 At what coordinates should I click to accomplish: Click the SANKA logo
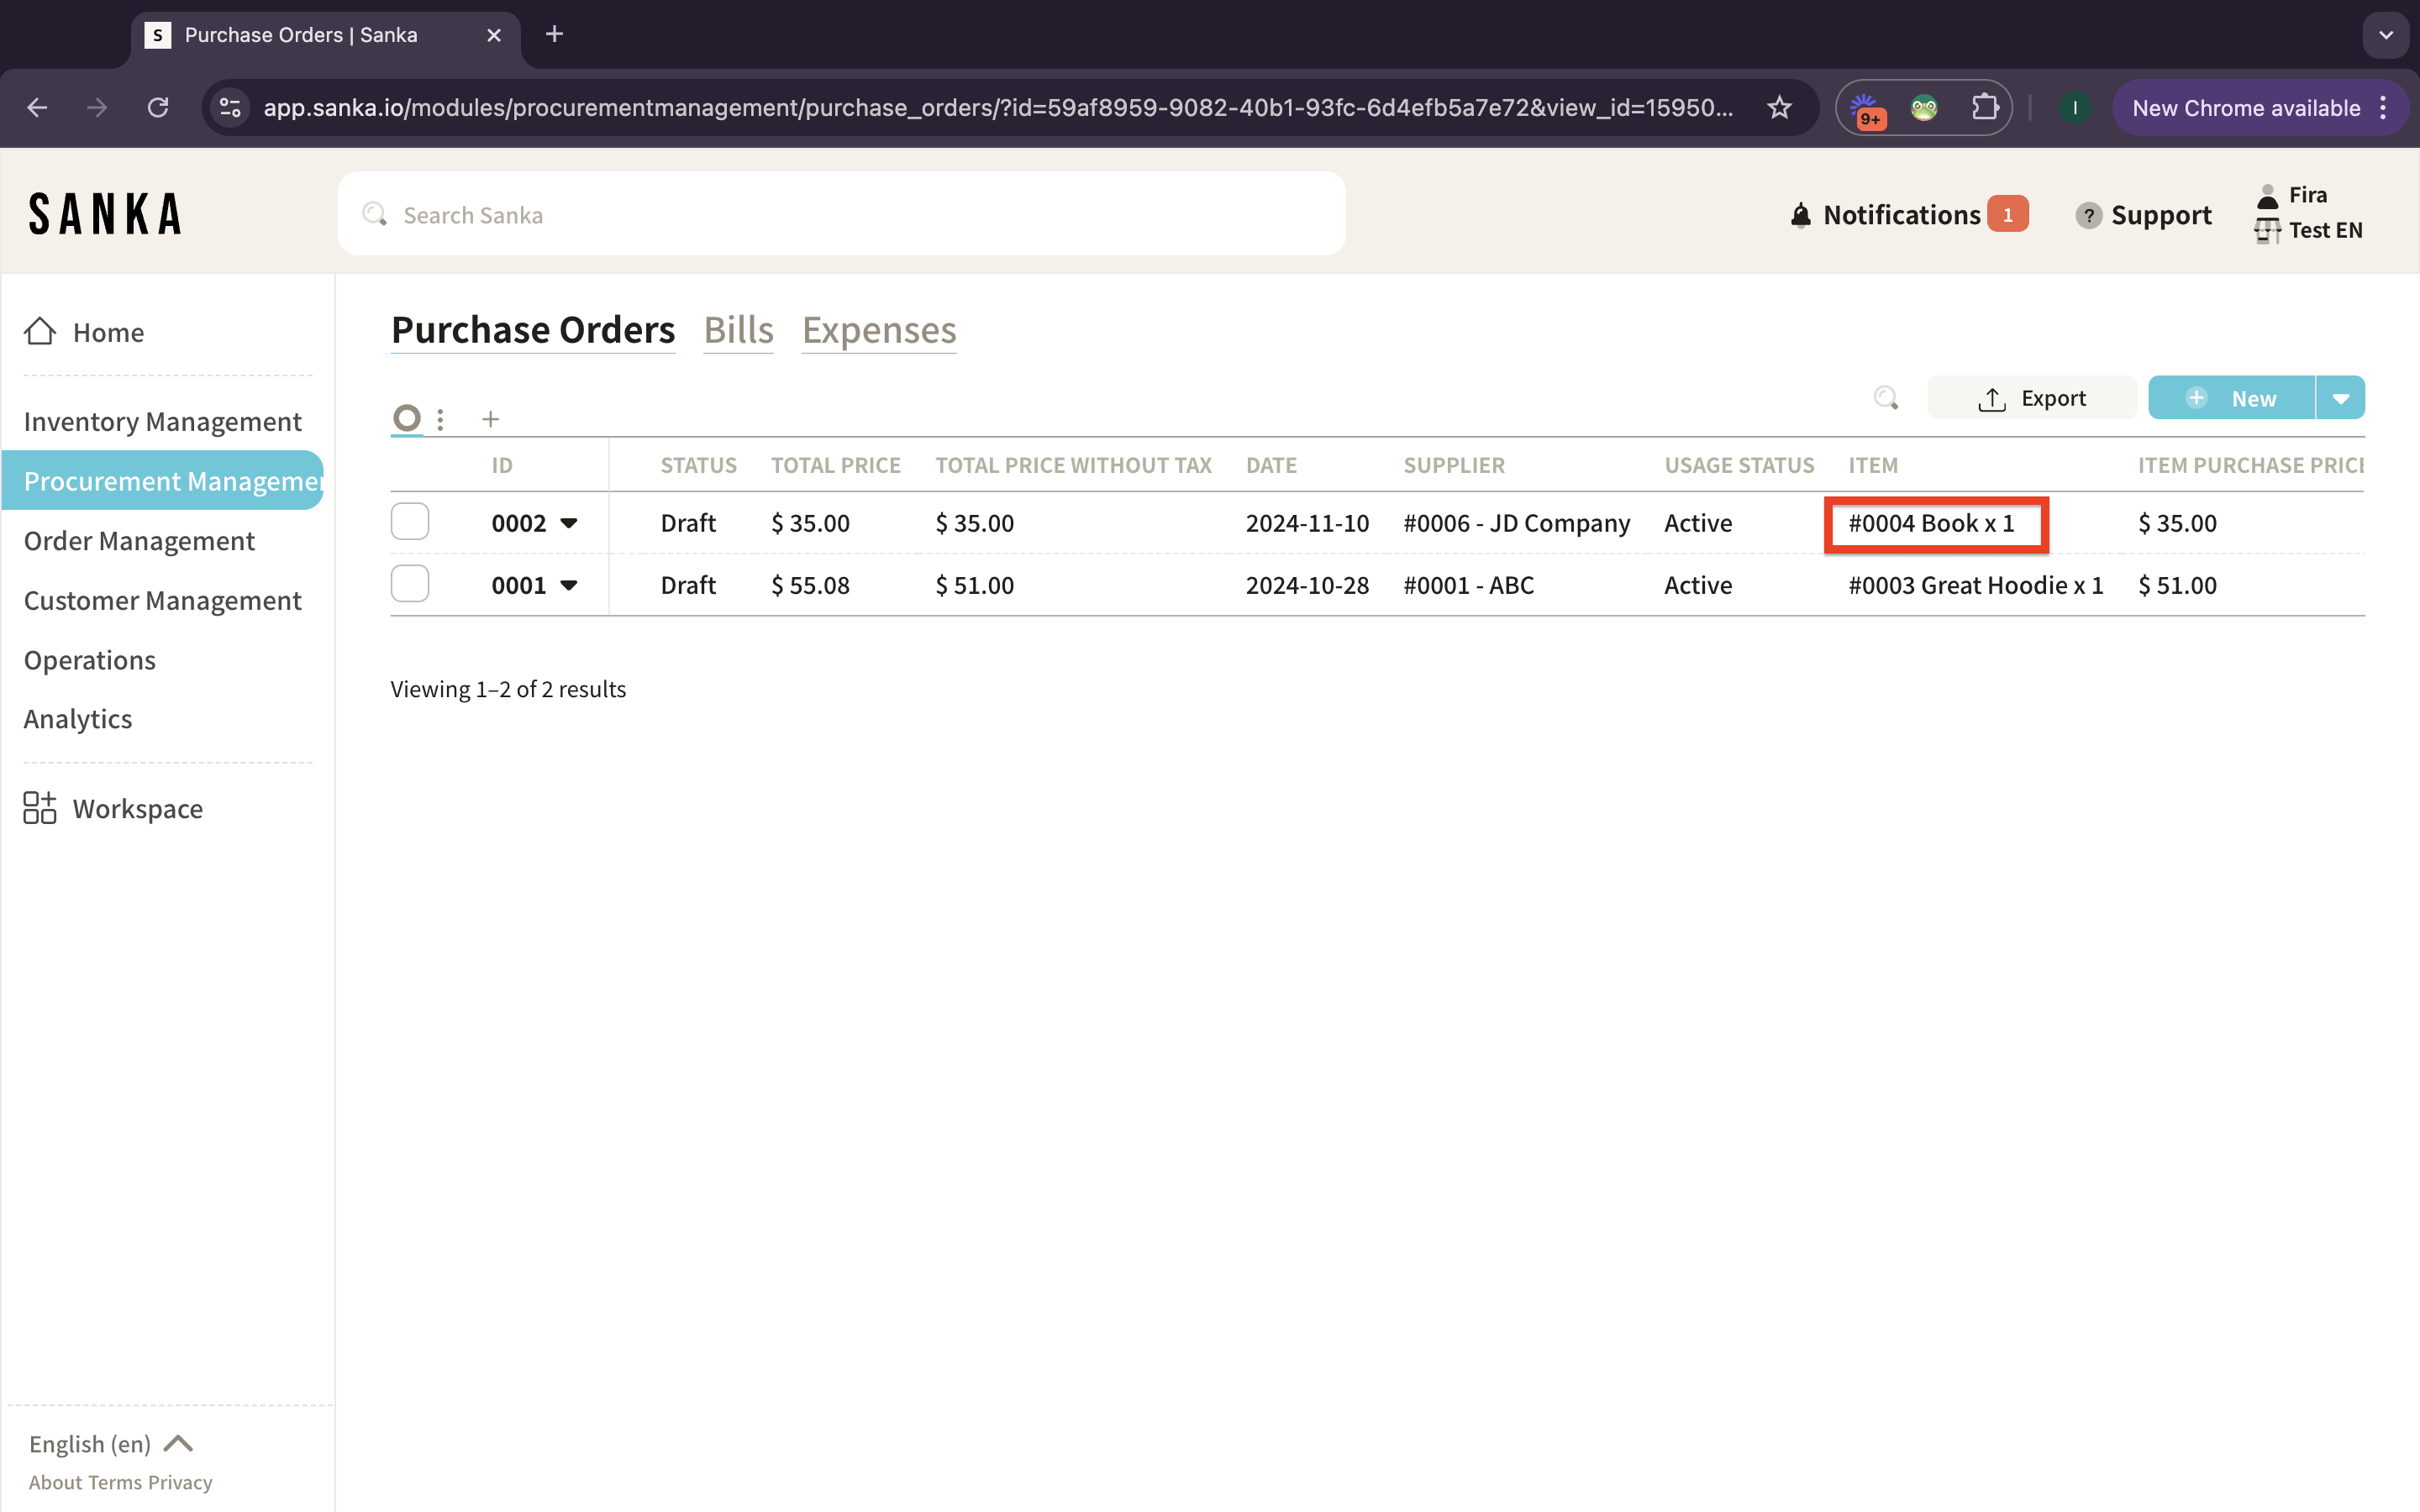[x=105, y=214]
